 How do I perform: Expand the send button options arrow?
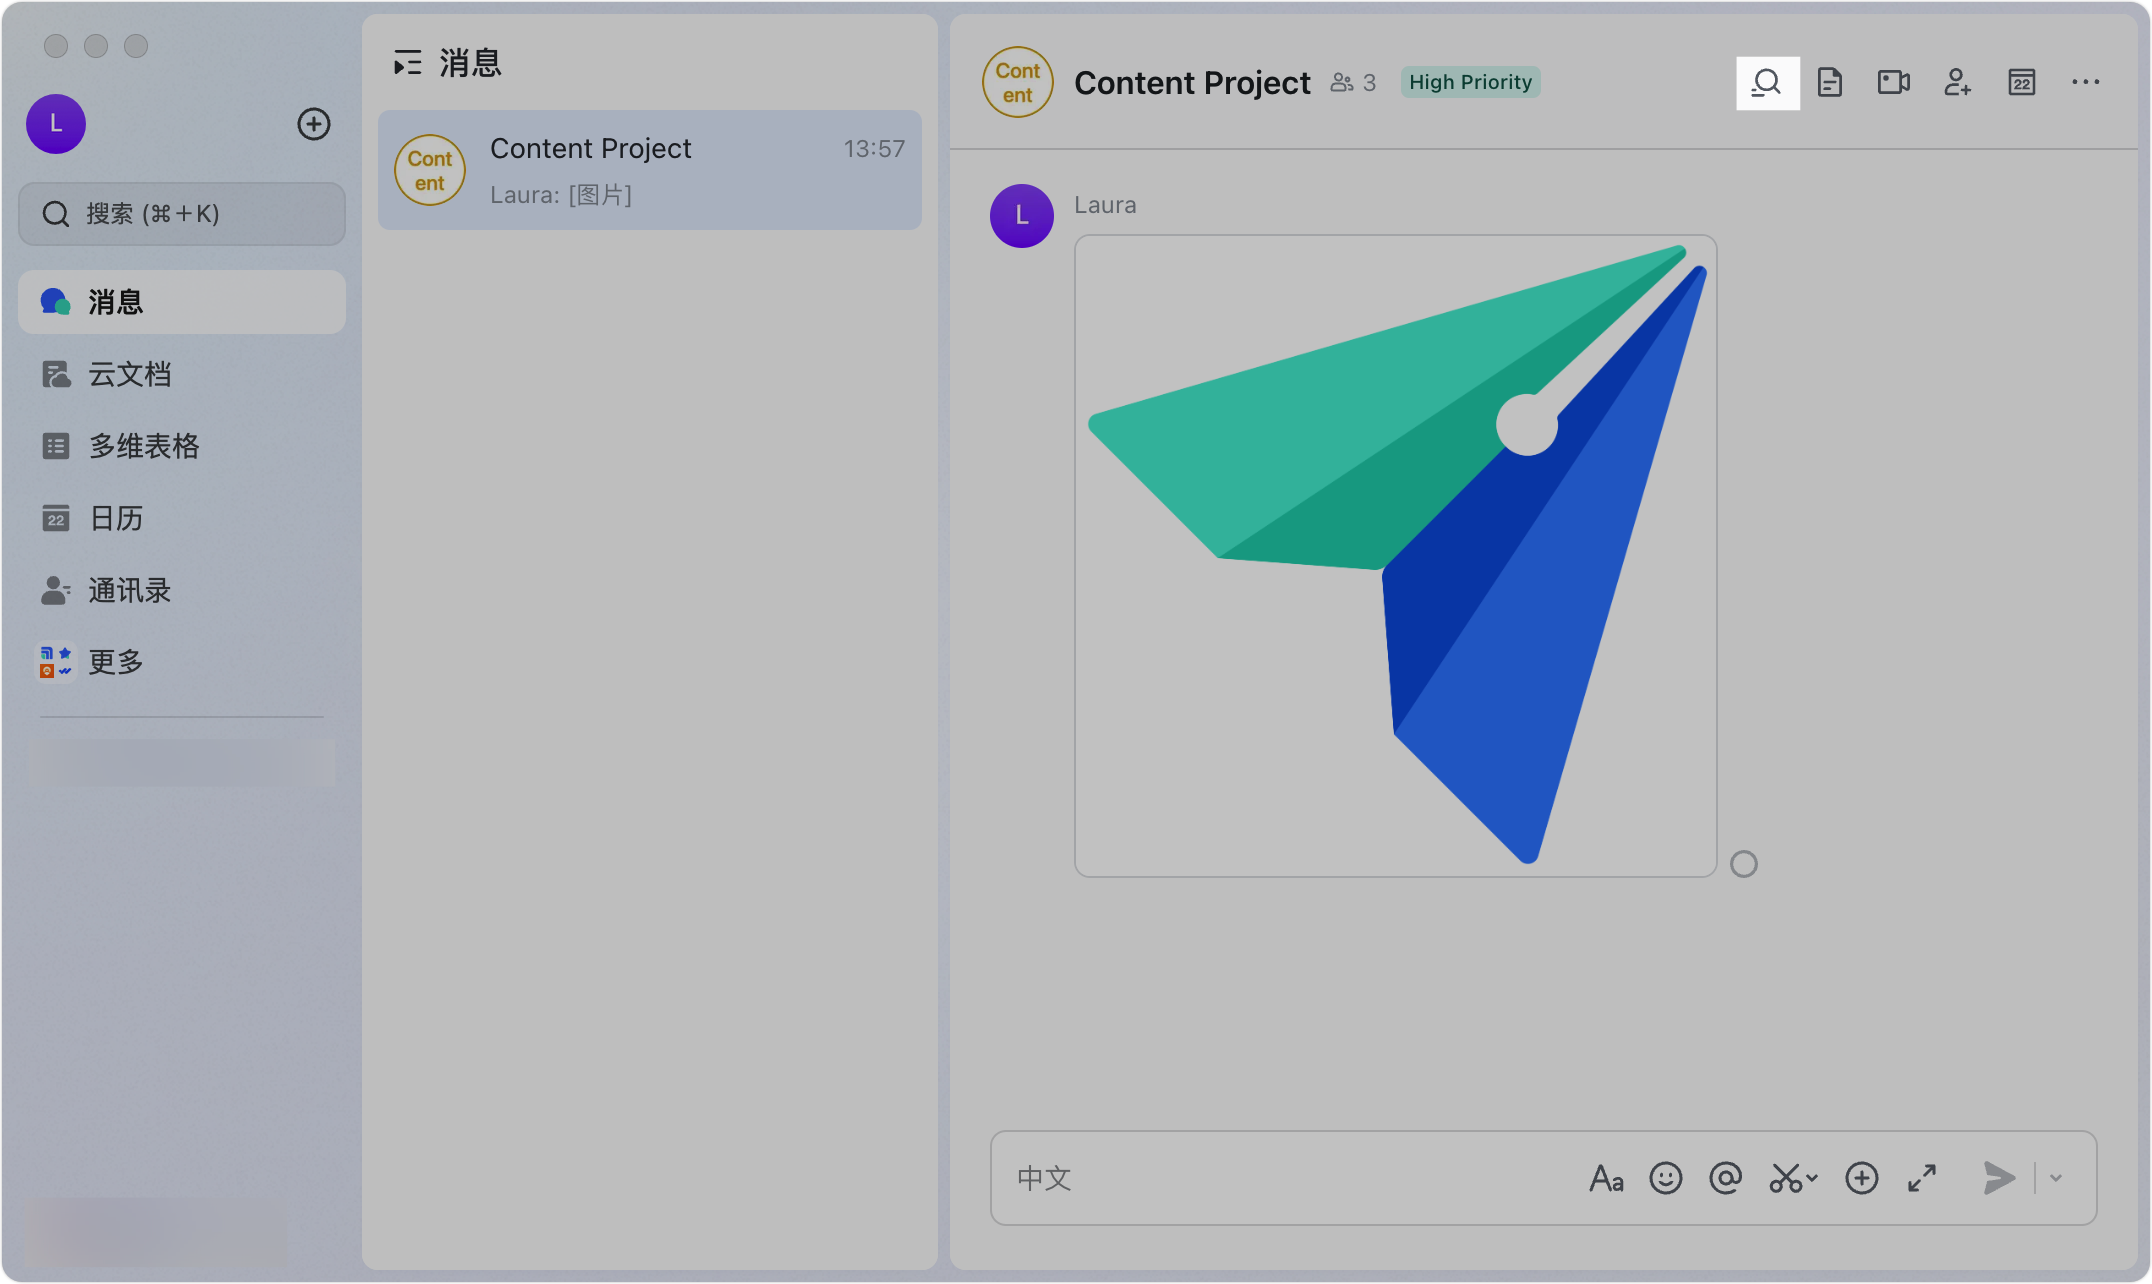click(2056, 1178)
